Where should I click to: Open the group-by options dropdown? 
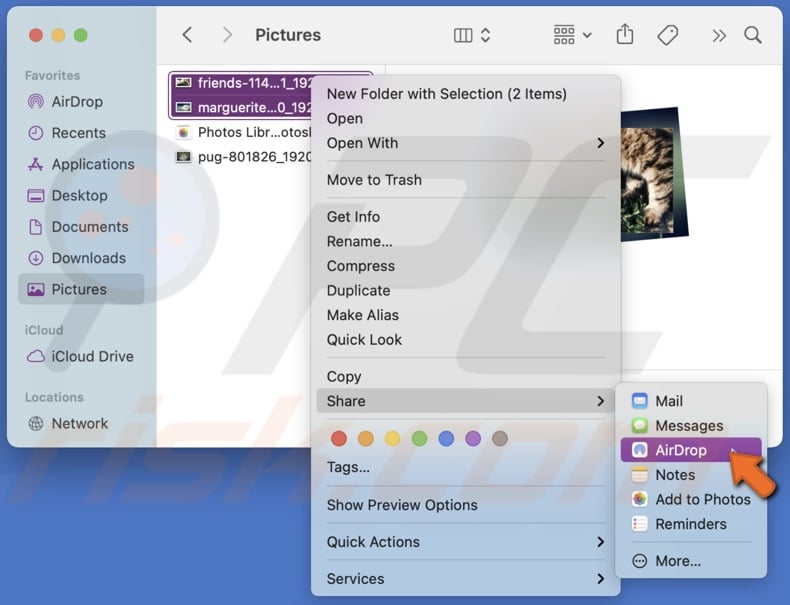click(572, 35)
